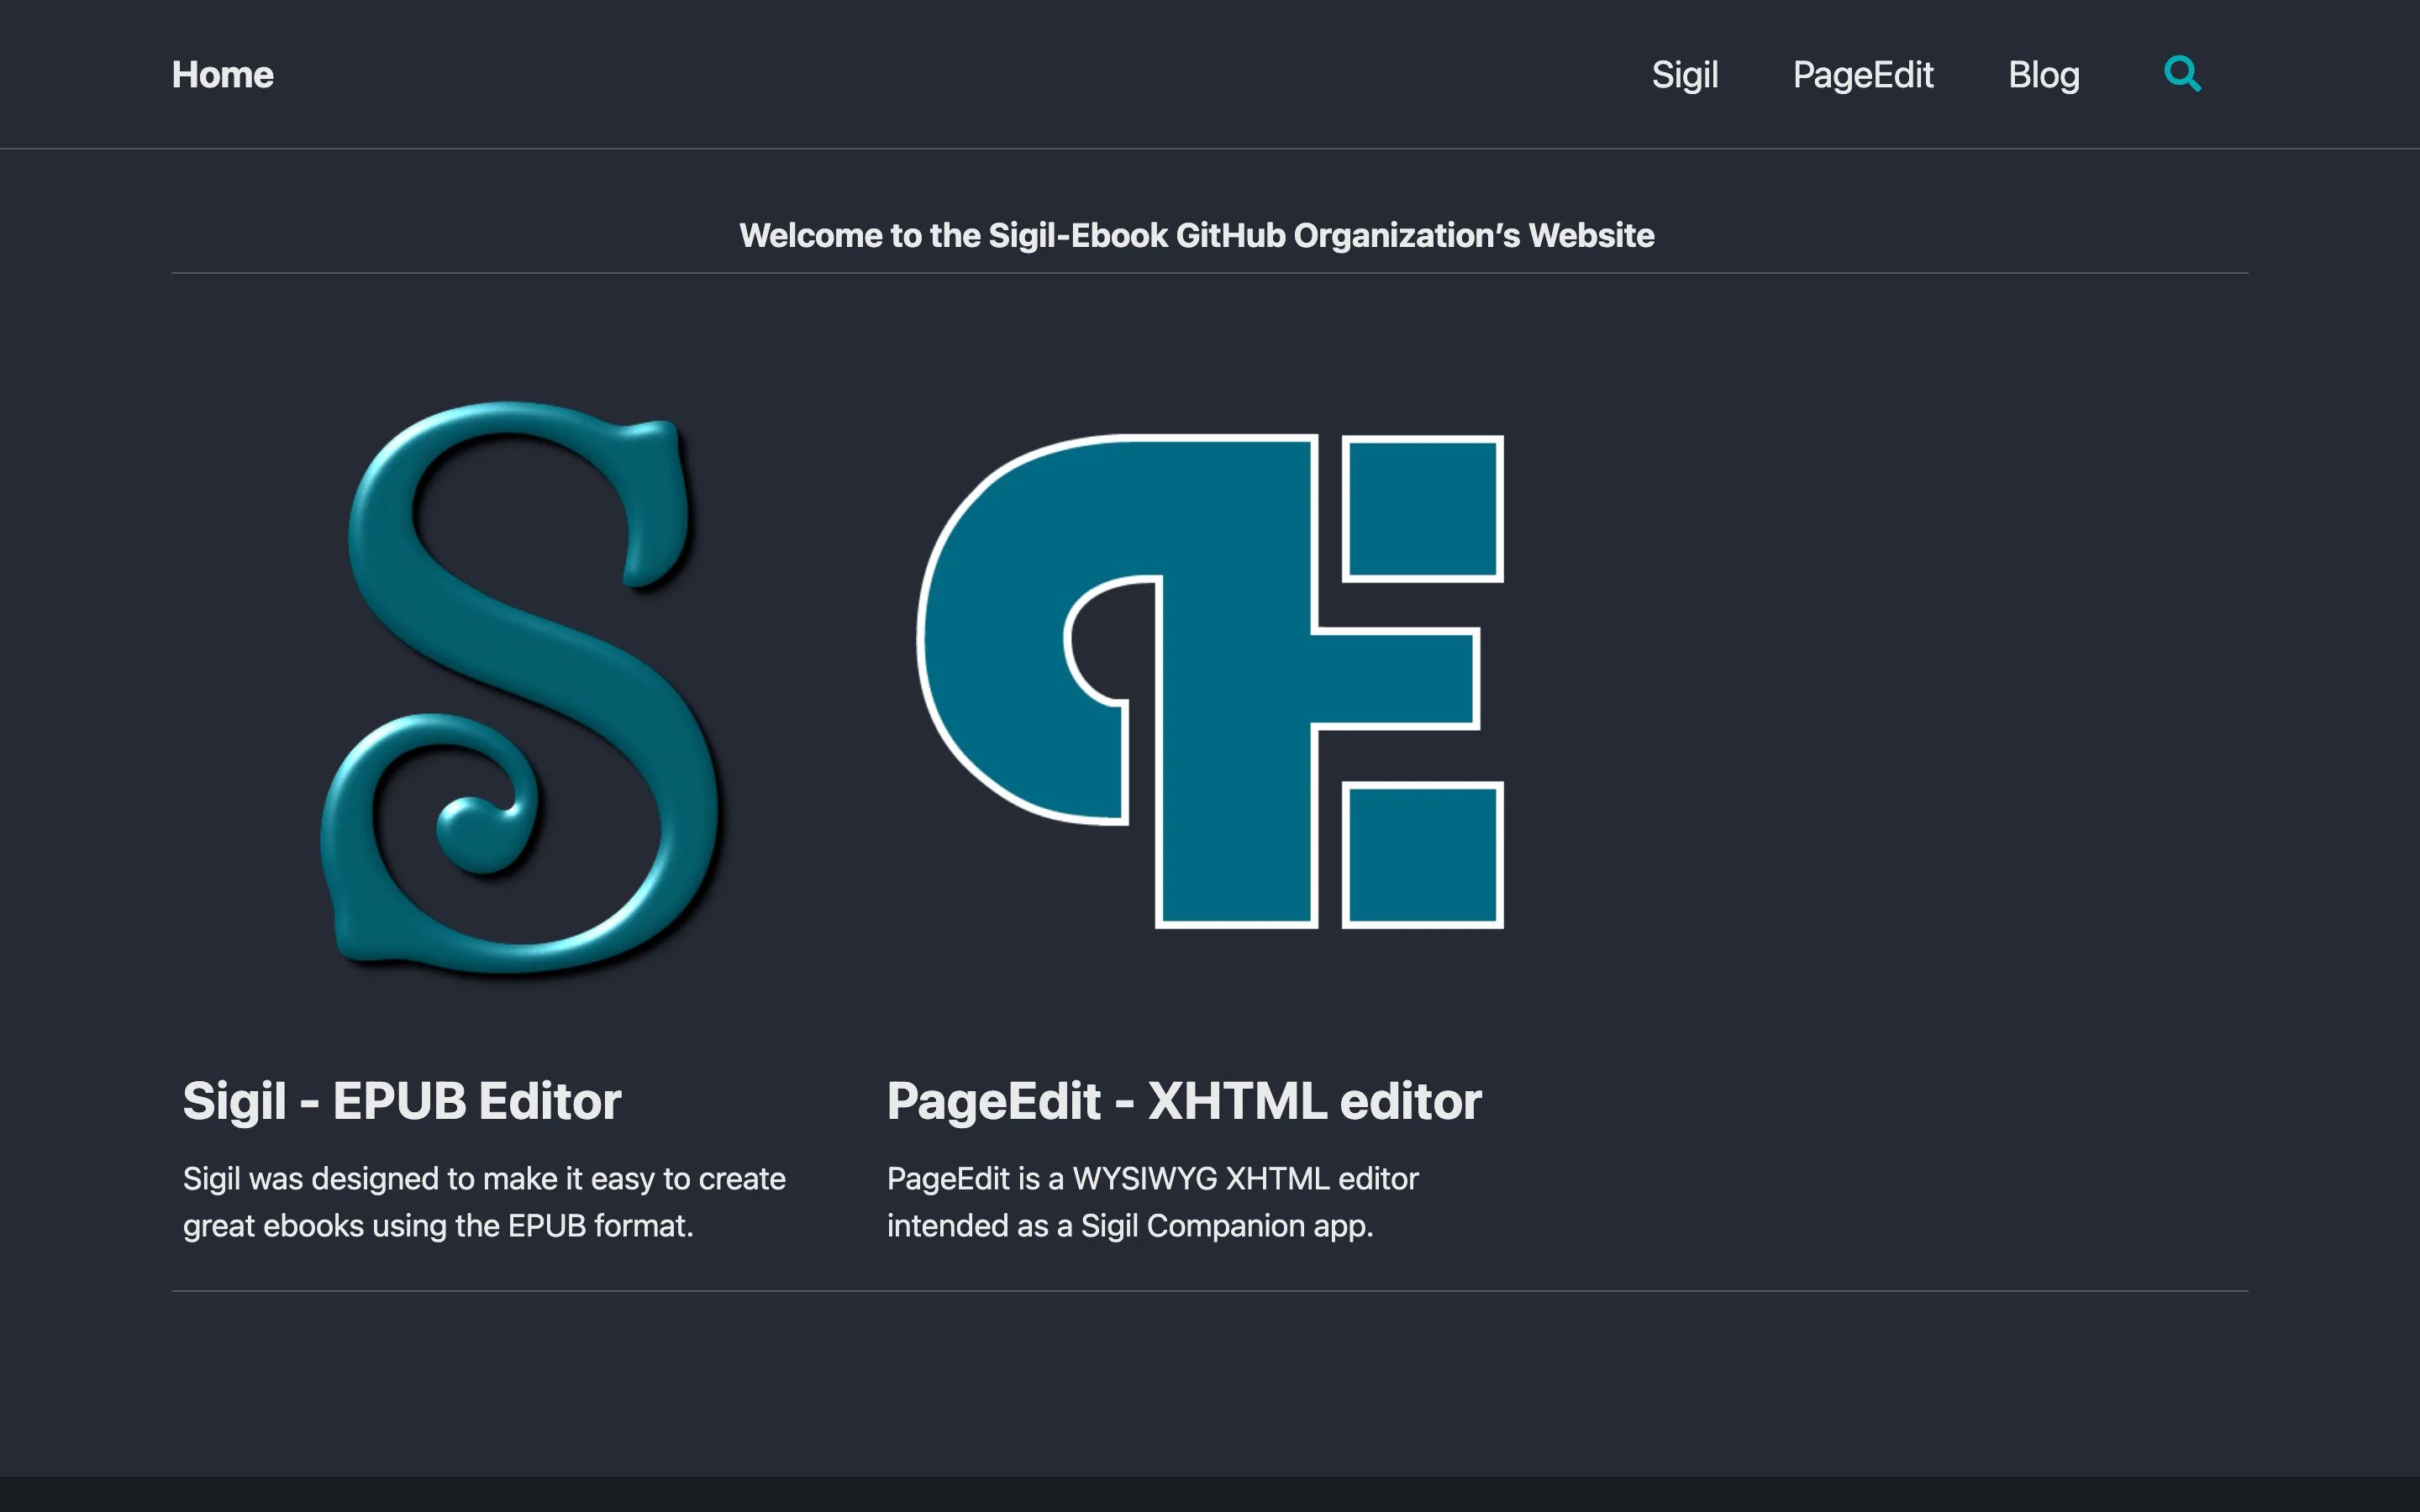Open the search magnifier icon

[2182, 74]
